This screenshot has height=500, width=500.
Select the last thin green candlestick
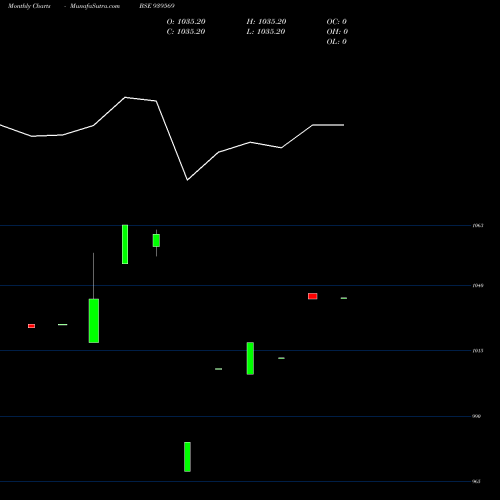pos(344,298)
